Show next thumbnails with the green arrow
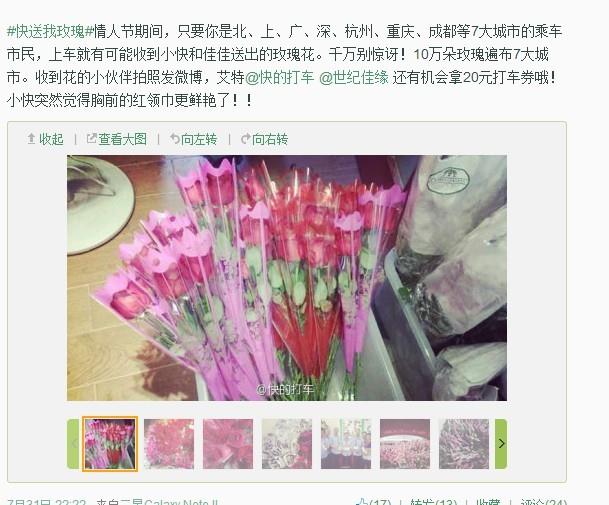 (x=501, y=444)
